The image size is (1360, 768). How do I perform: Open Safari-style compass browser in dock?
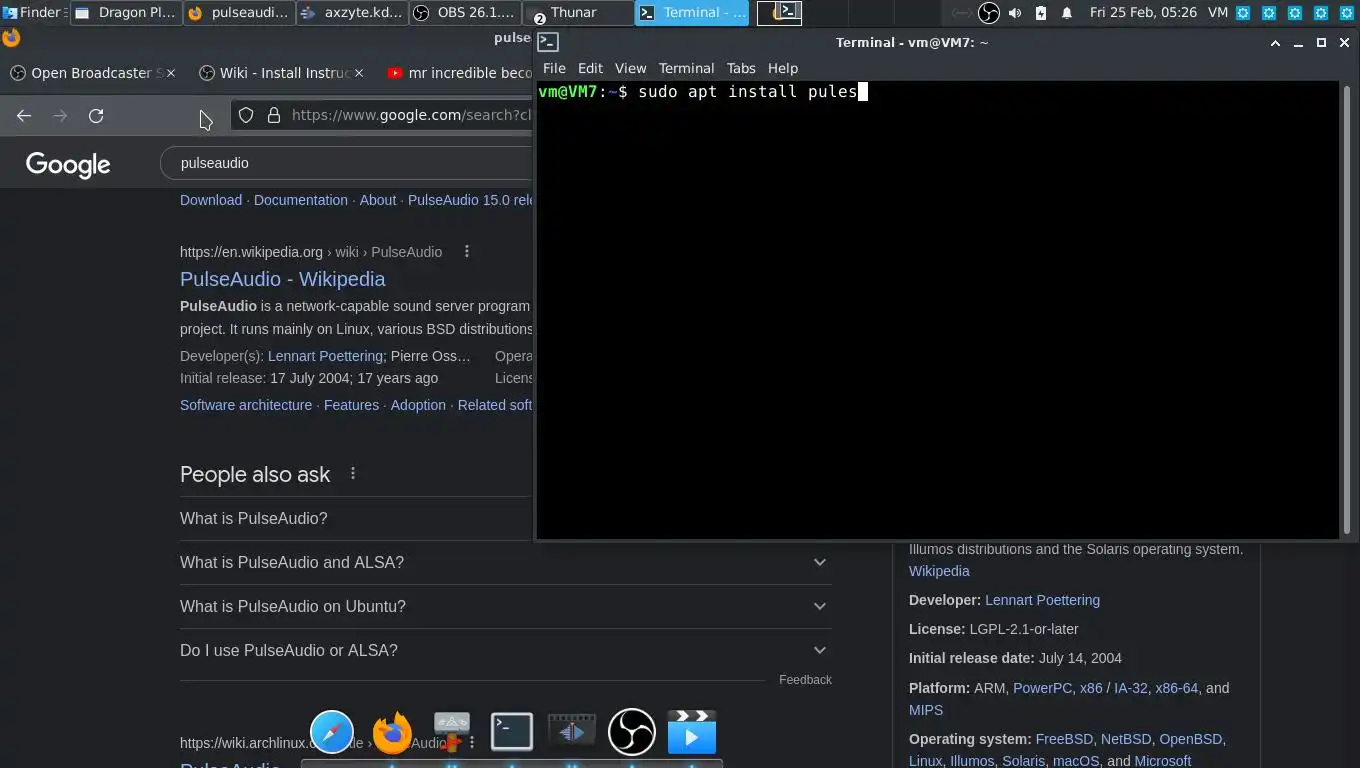point(332,732)
